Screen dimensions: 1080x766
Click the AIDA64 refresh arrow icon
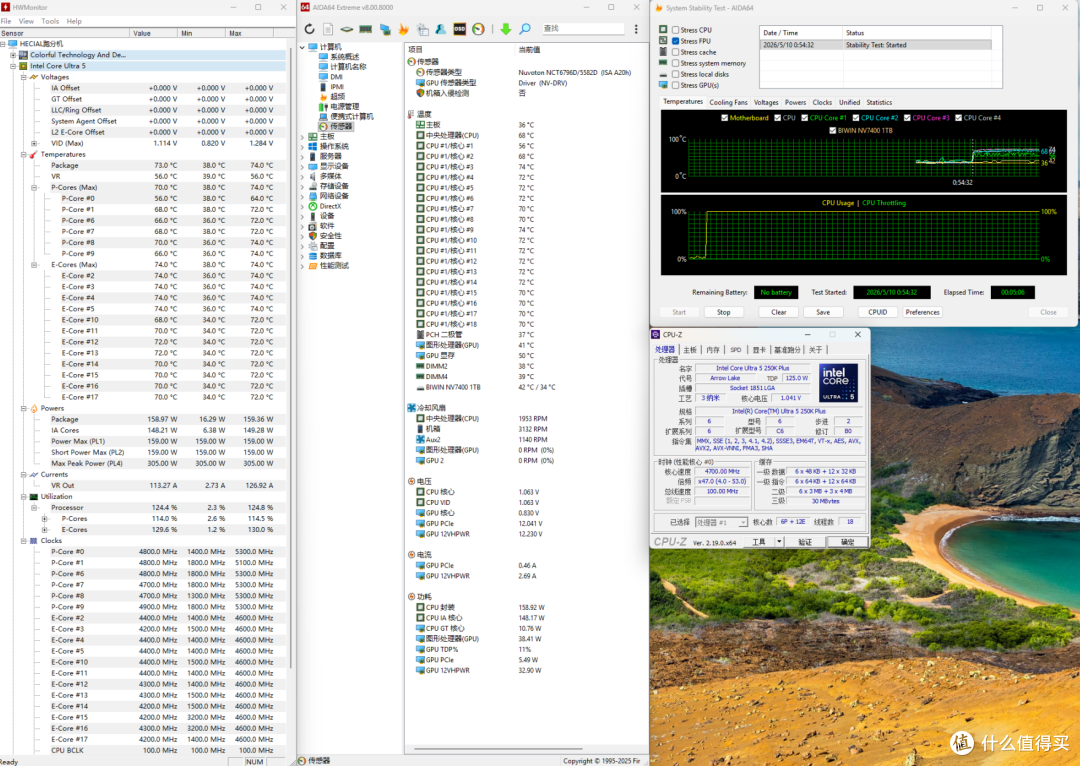point(309,29)
